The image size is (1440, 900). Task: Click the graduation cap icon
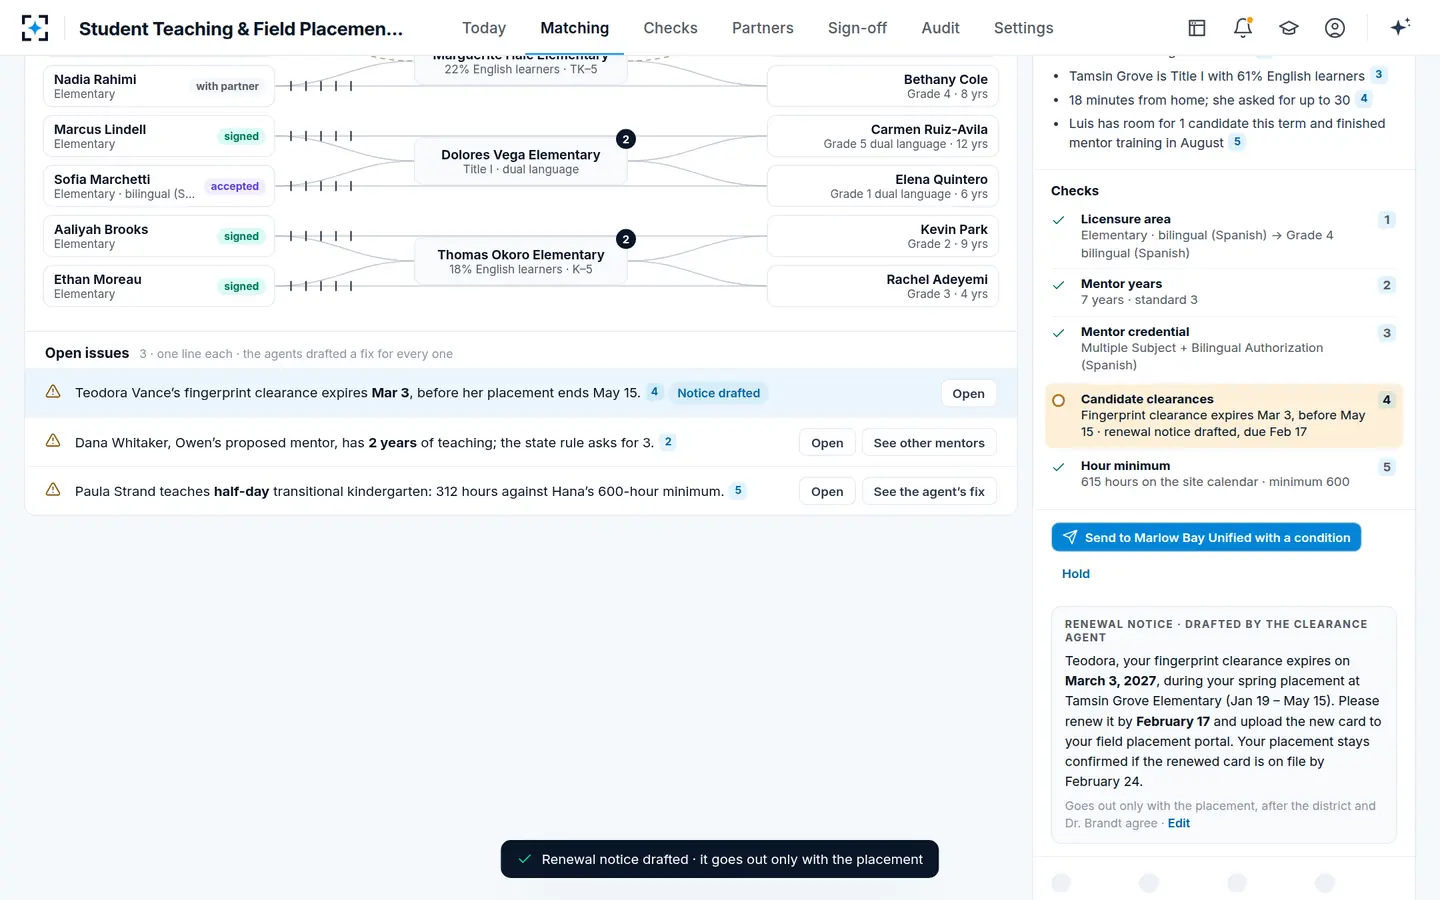click(1289, 28)
